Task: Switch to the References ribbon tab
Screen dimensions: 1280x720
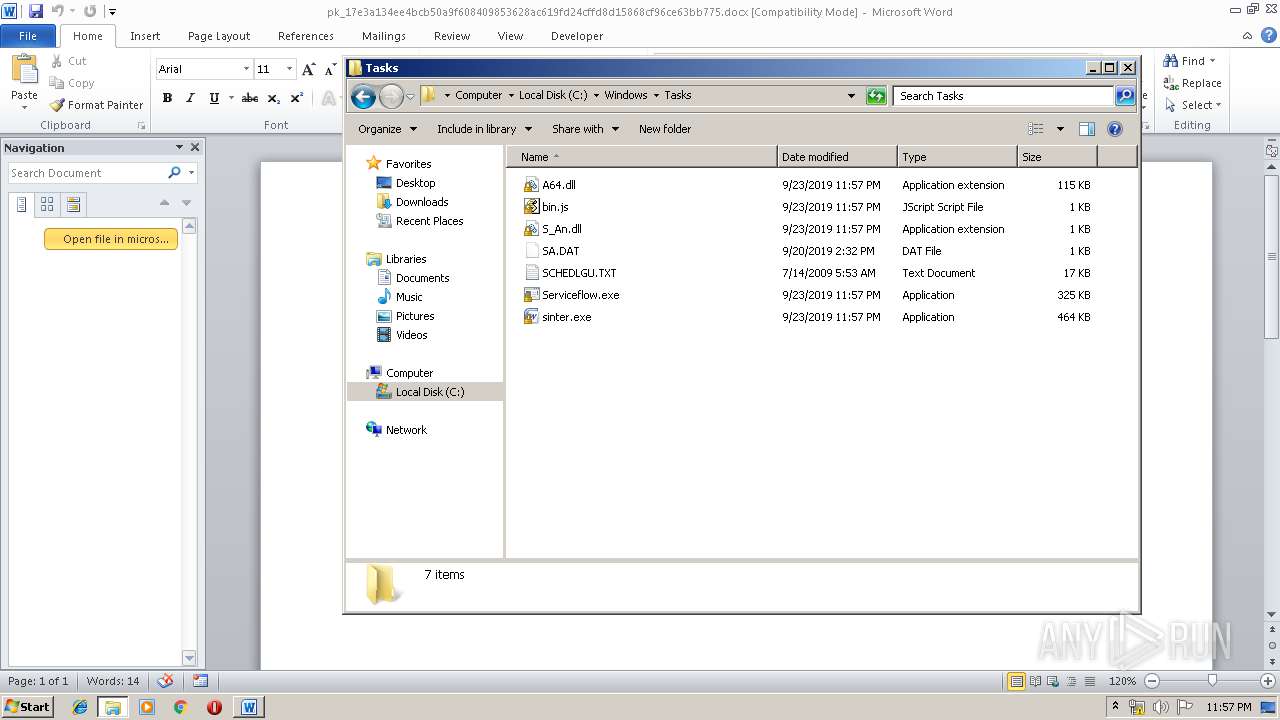Action: [306, 36]
